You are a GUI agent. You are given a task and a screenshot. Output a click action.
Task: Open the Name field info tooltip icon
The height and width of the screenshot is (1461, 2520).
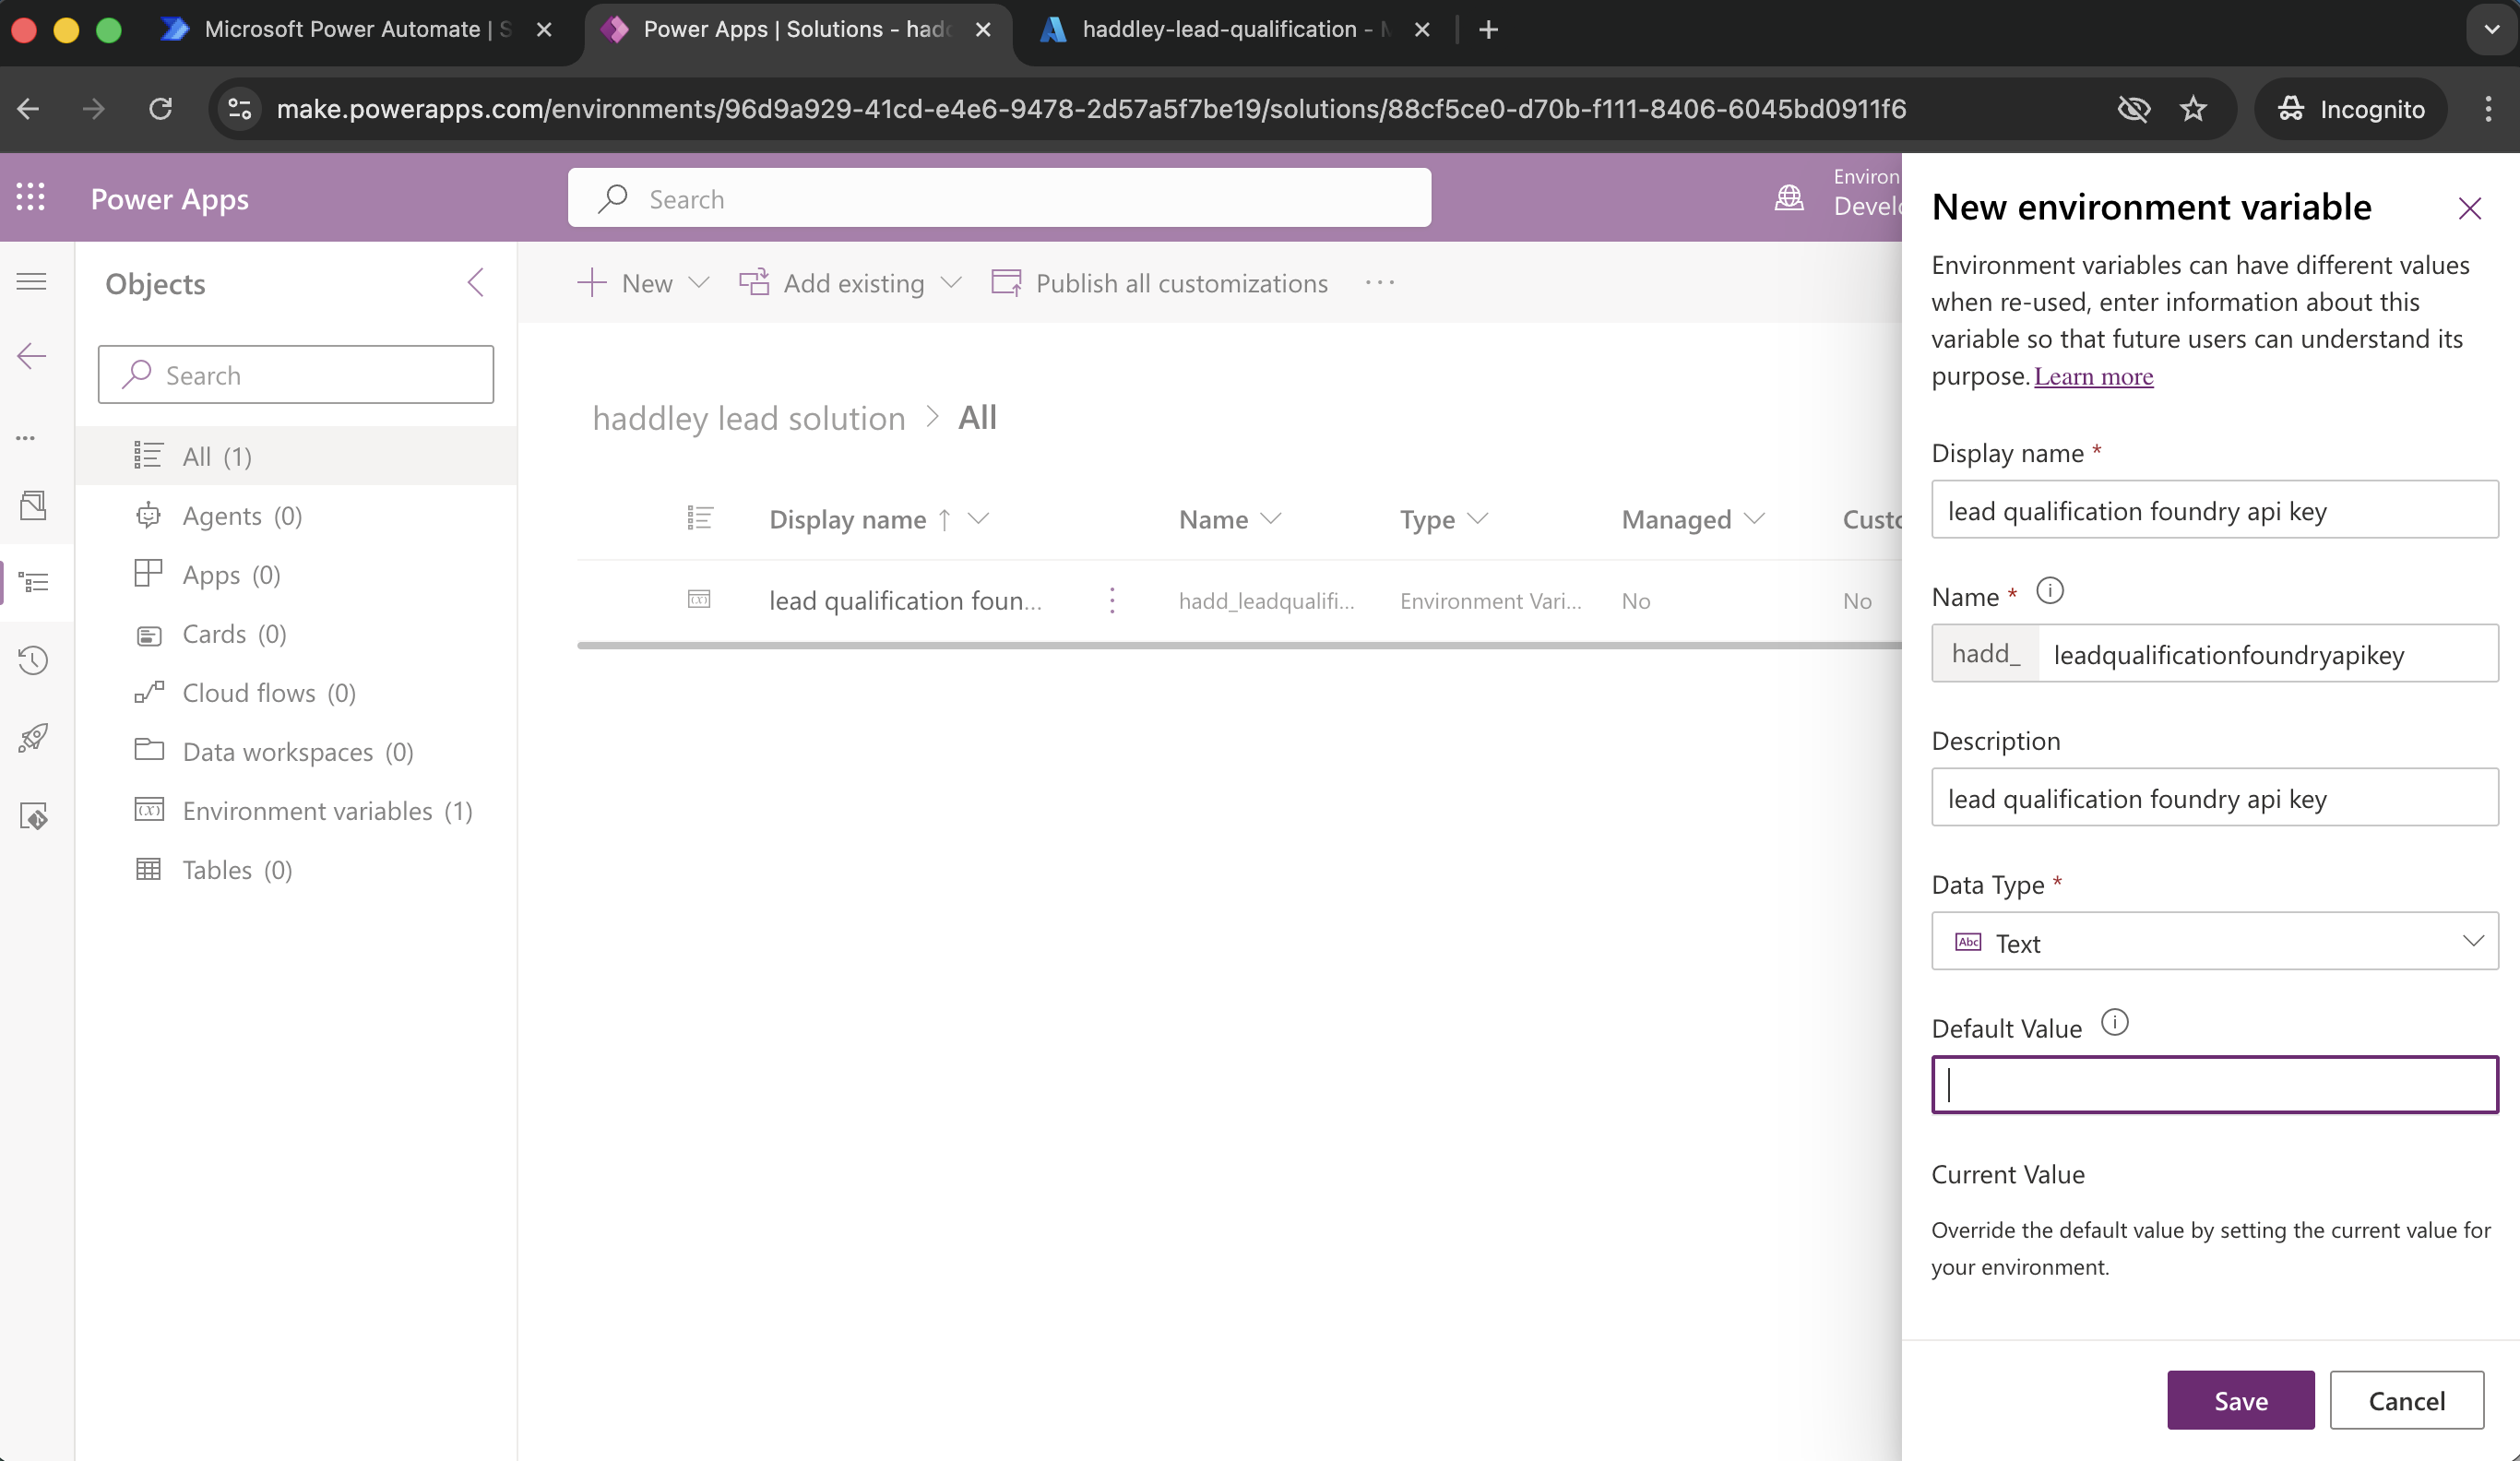(2051, 591)
